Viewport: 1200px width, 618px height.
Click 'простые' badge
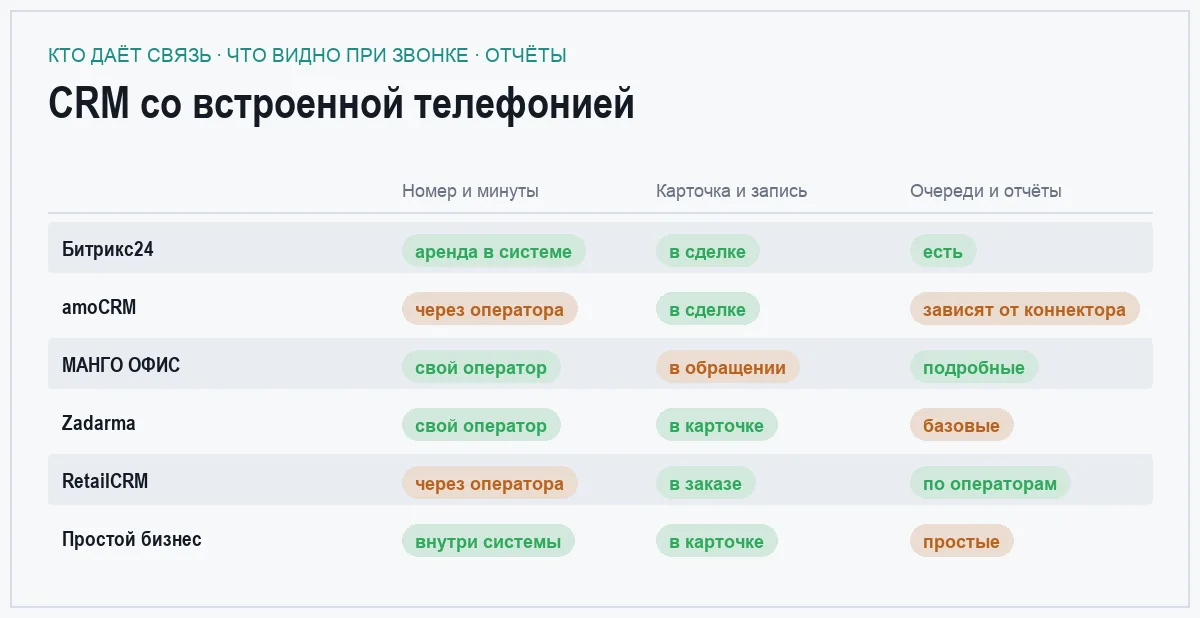click(962, 541)
